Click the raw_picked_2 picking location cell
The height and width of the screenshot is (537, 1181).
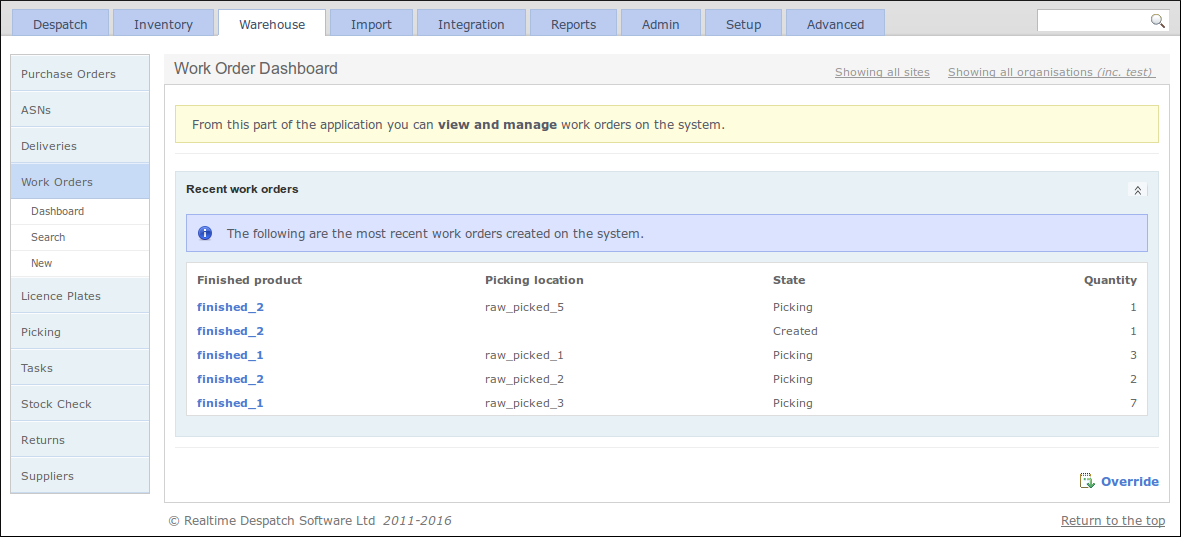coord(524,380)
